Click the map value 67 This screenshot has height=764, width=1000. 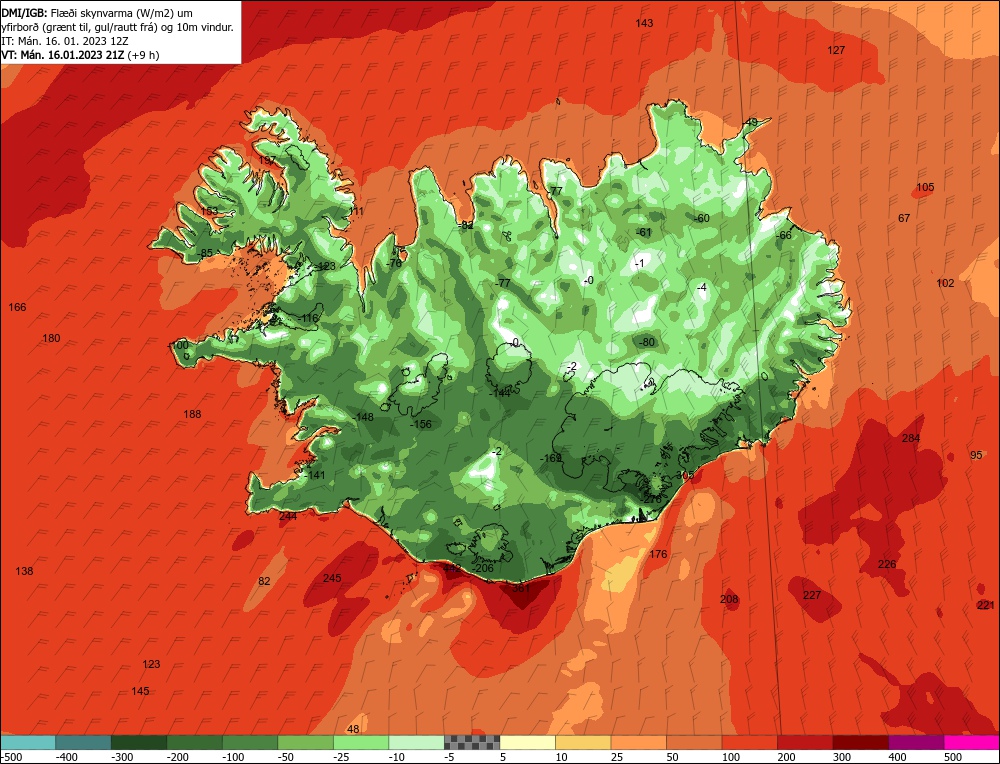(904, 218)
